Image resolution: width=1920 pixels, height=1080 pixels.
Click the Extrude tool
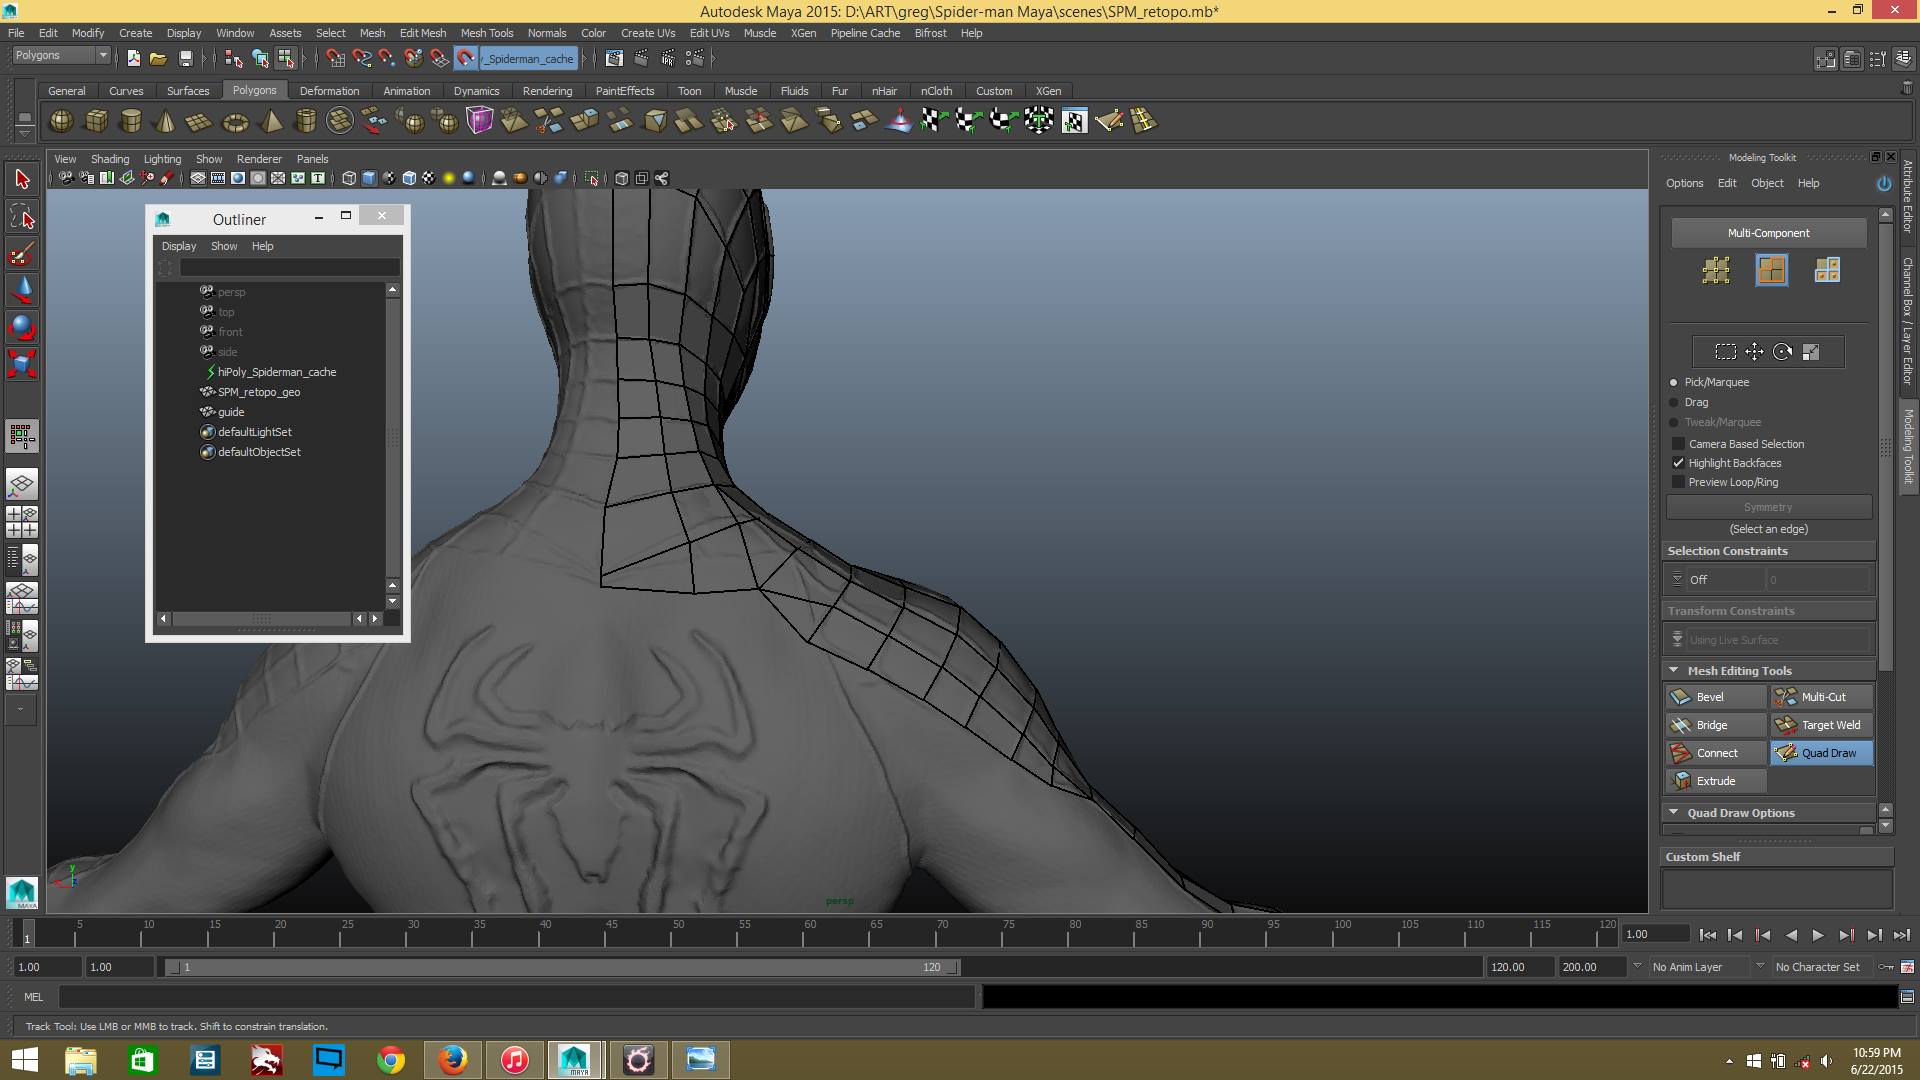(1716, 781)
